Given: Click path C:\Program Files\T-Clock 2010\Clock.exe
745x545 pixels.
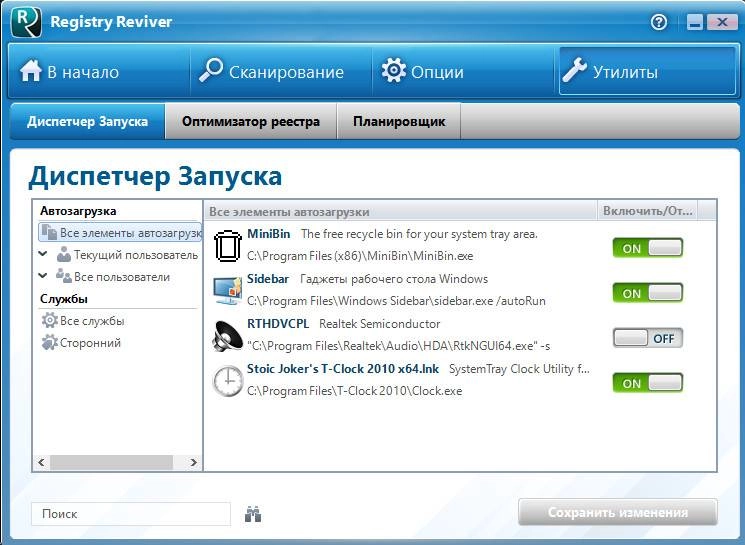Looking at the screenshot, I should pos(354,391).
